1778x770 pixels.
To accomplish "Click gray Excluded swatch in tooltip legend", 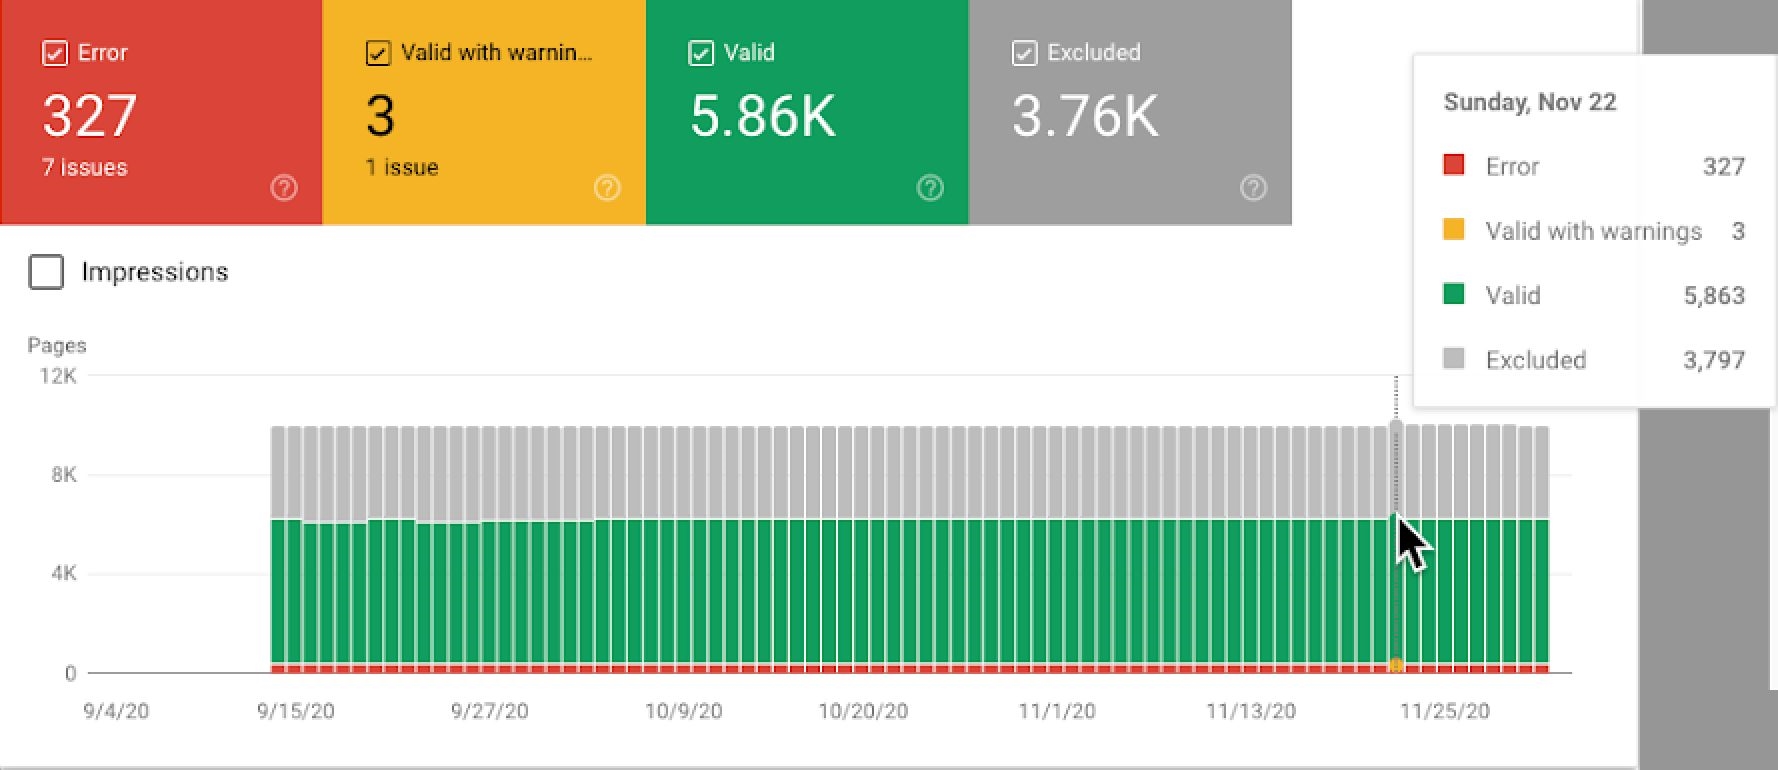I will click(1454, 359).
